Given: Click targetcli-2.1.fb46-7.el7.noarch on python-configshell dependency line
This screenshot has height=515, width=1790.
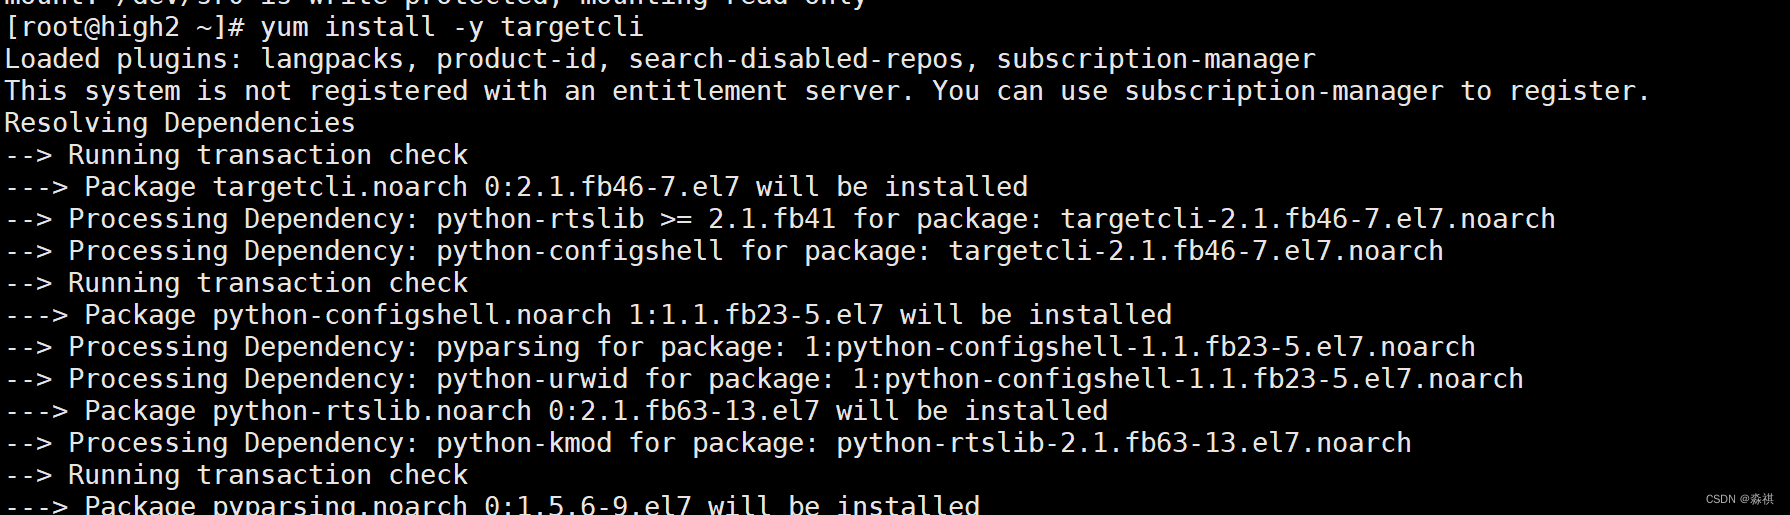Looking at the screenshot, I should pyautogui.click(x=1196, y=251).
